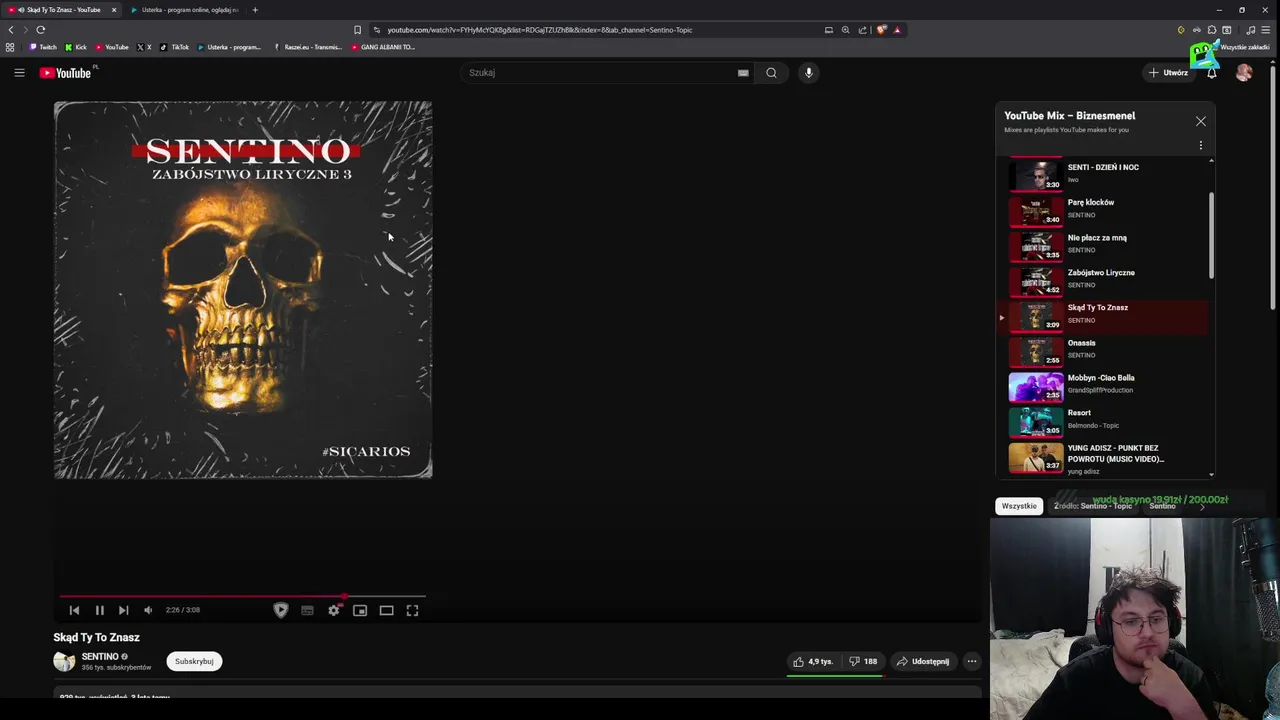Open a new browser tab

[255, 10]
